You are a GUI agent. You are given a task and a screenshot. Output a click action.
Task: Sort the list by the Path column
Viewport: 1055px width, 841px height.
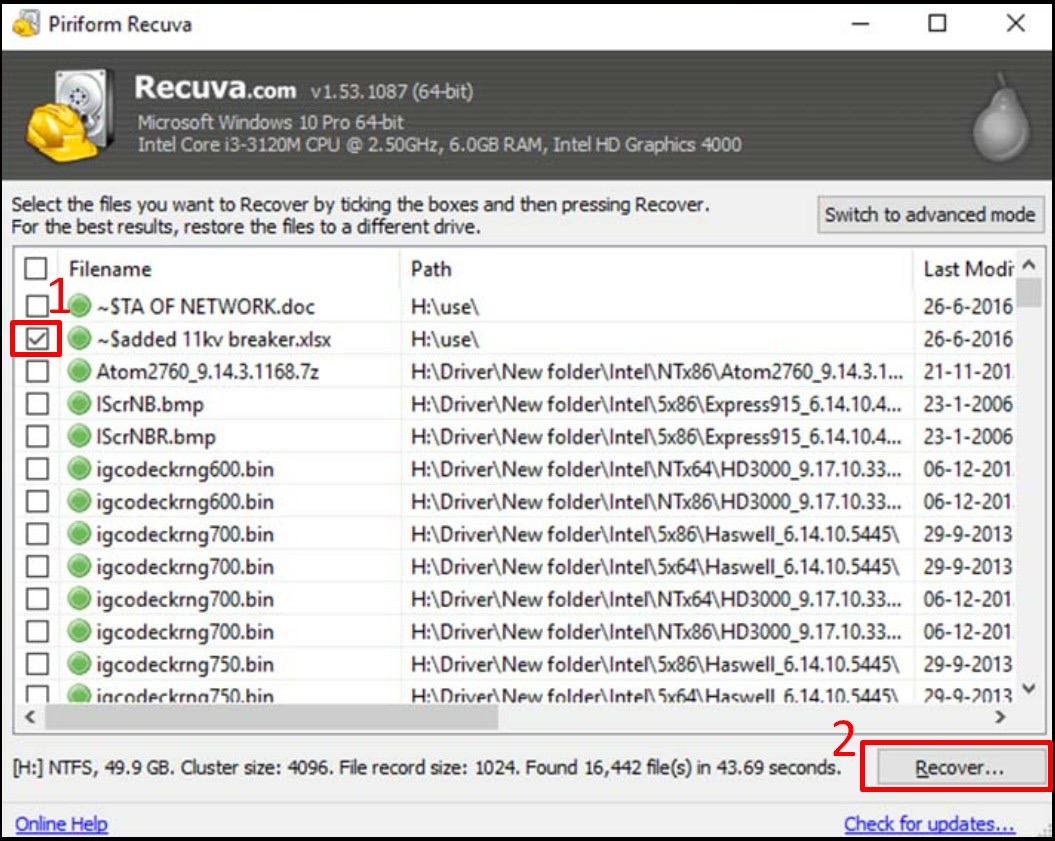[657, 269]
